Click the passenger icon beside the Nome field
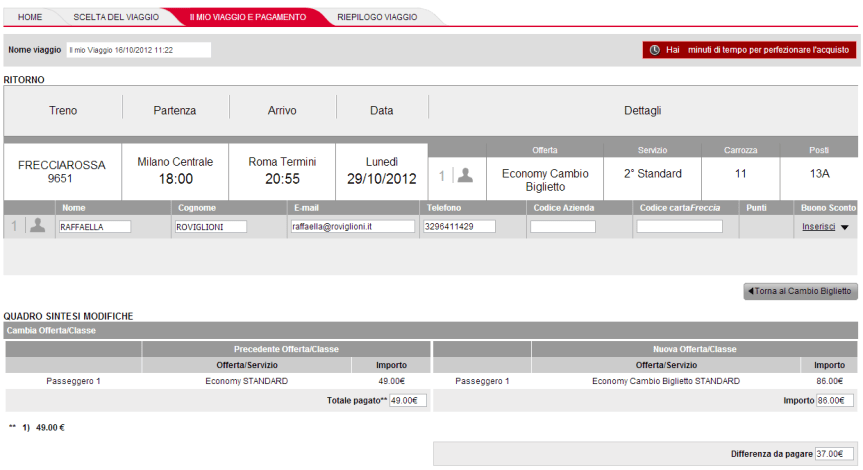The image size is (863, 470). (x=37, y=226)
